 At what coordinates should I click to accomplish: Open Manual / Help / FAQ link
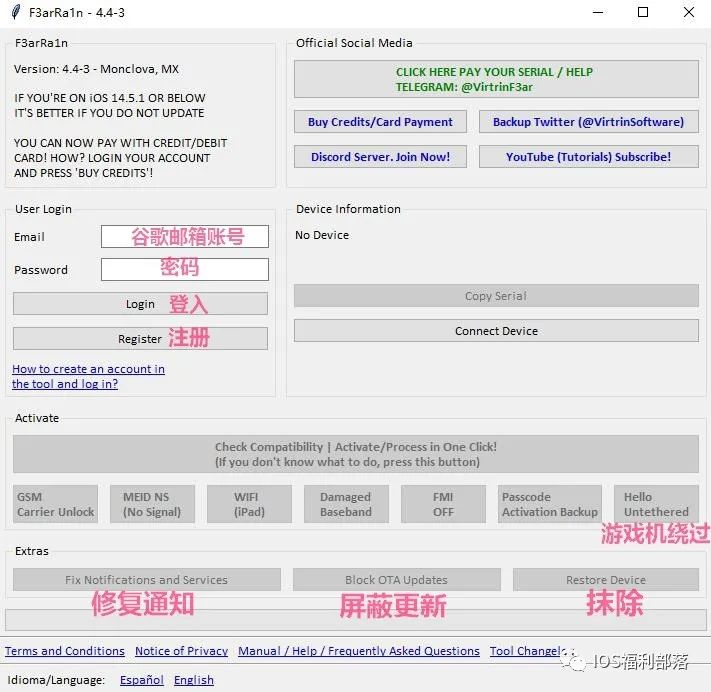click(359, 651)
